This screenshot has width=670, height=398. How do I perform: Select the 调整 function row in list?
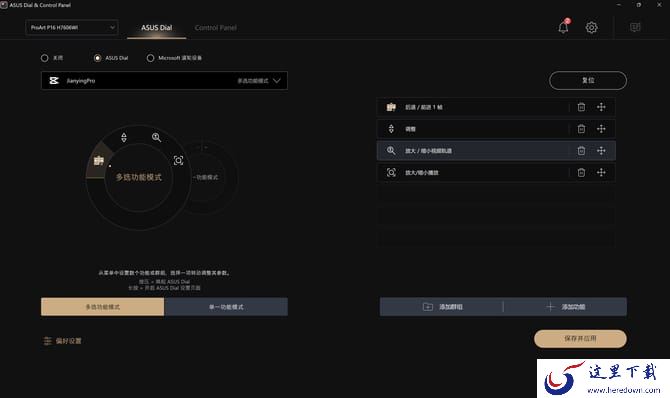coord(496,129)
